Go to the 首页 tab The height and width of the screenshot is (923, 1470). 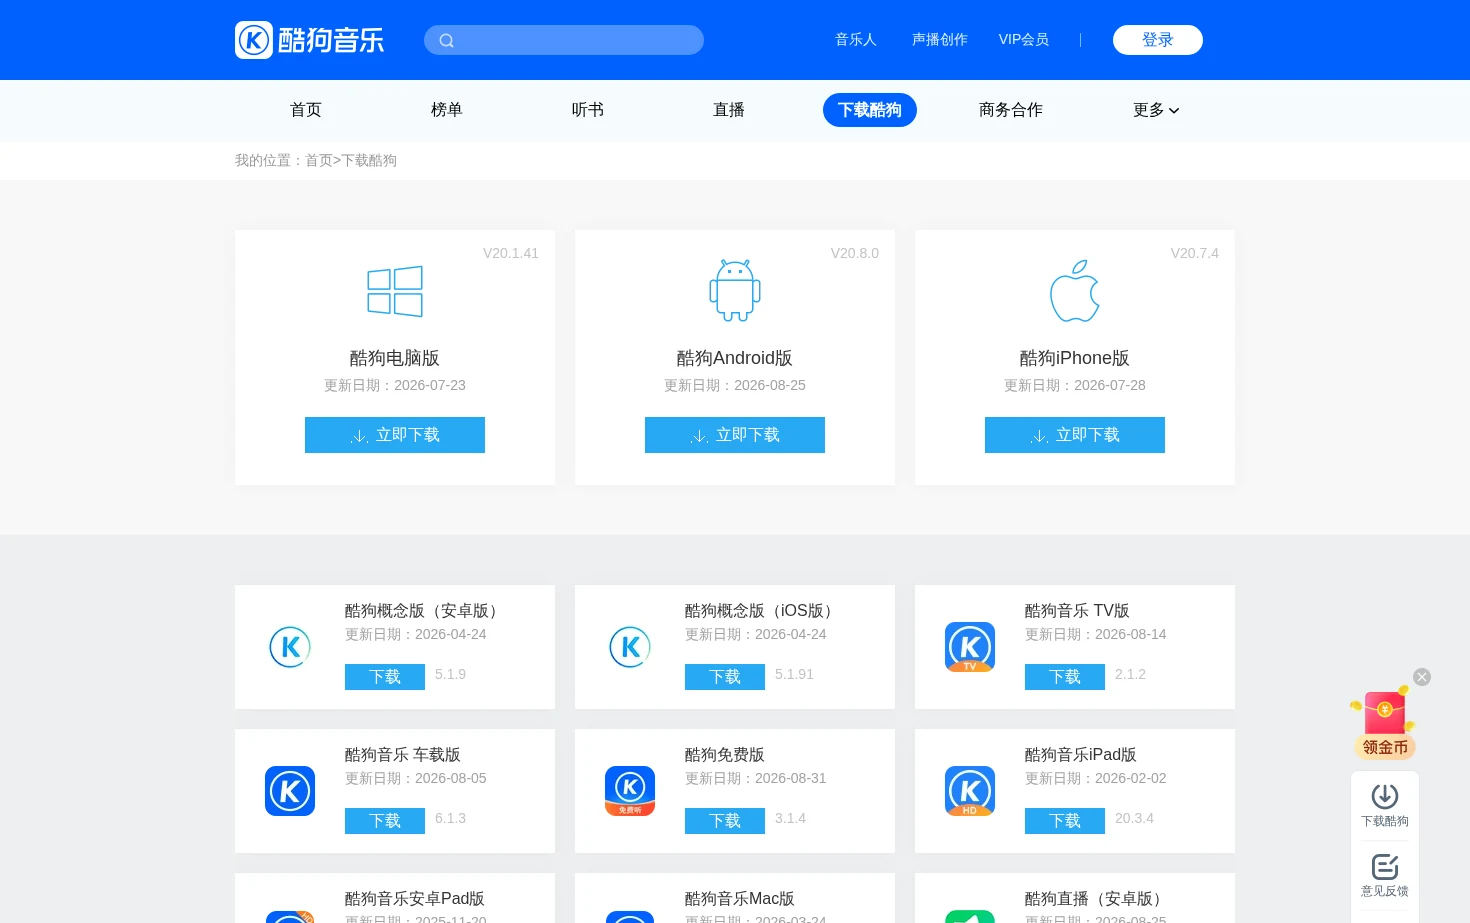tap(306, 110)
